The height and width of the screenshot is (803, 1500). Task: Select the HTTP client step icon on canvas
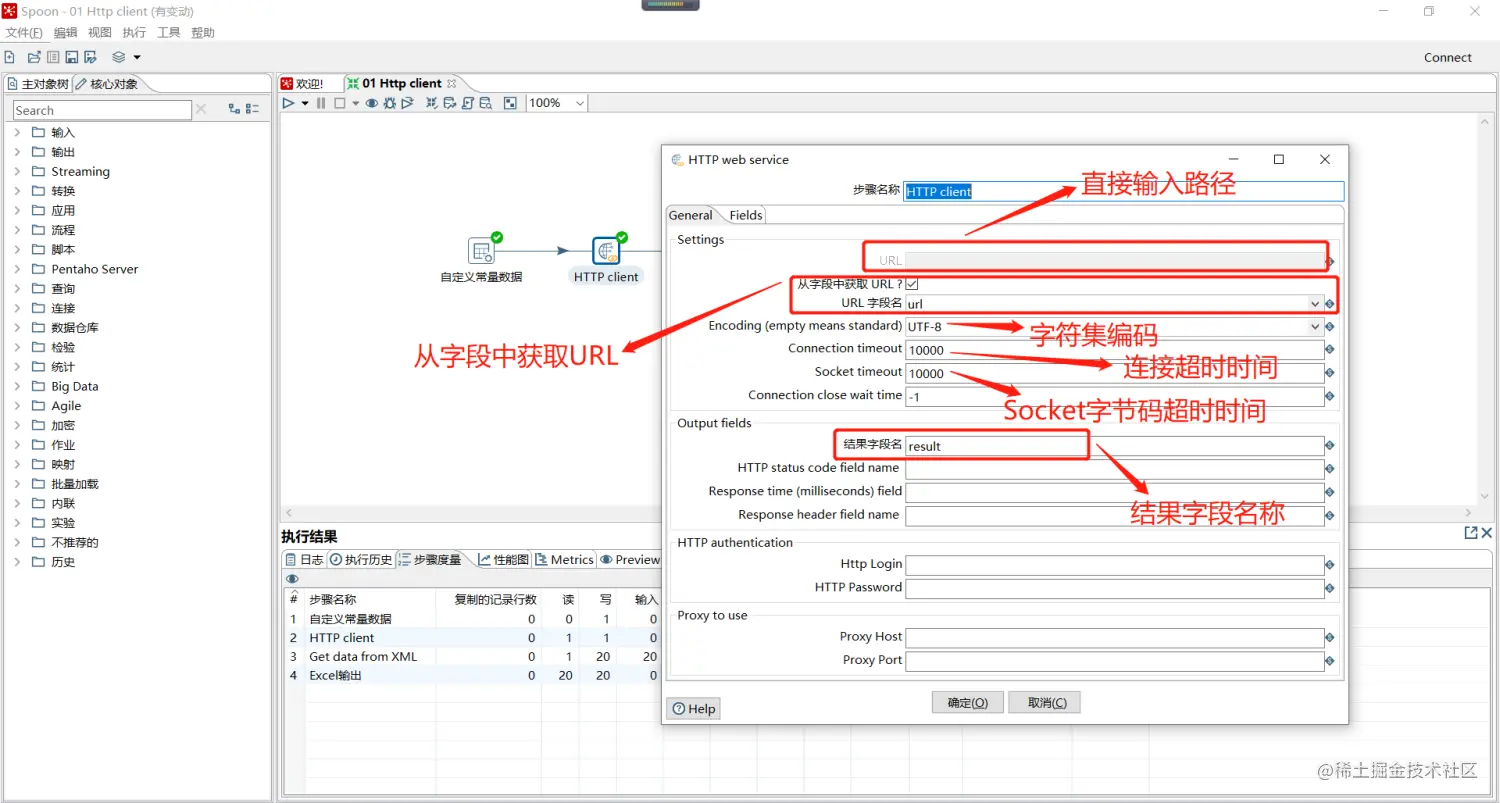tap(606, 251)
